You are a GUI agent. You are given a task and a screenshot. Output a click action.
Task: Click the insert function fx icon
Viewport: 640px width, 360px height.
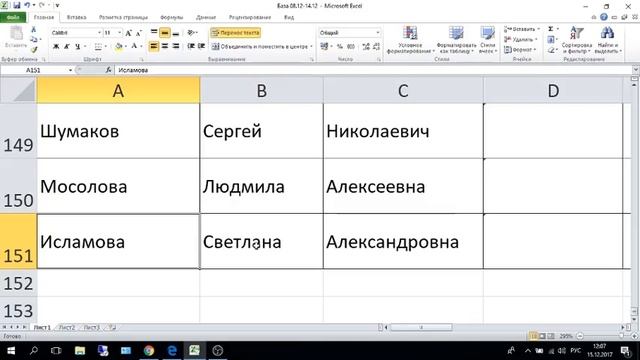pos(109,70)
